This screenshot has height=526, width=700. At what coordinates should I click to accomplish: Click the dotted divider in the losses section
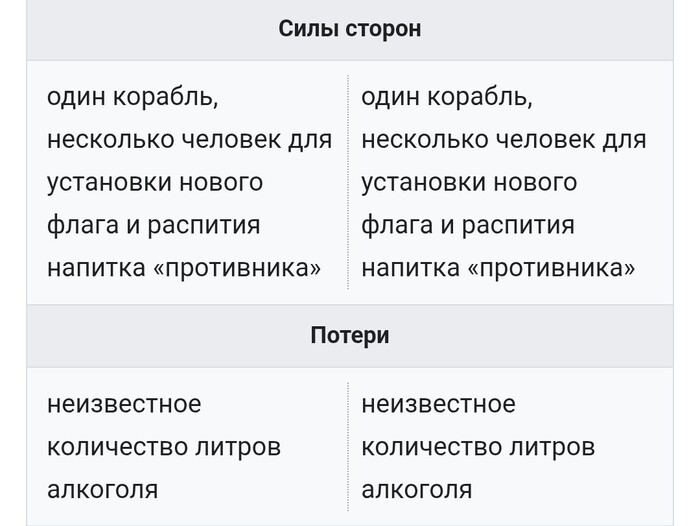pos(348,447)
